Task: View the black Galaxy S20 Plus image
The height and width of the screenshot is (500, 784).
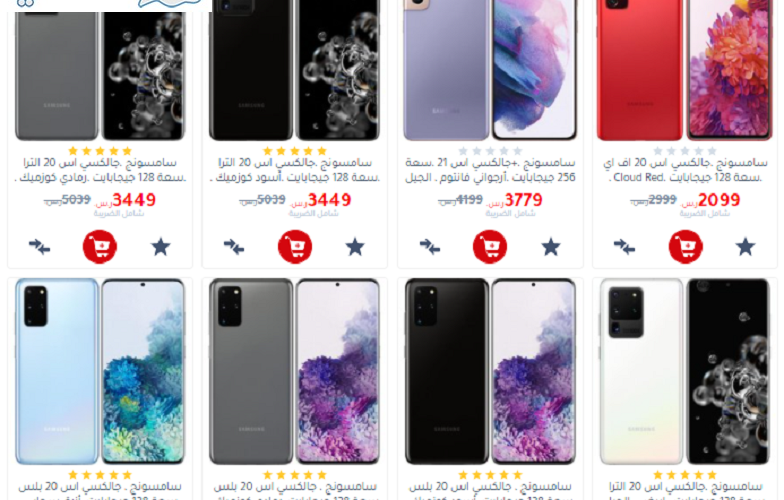Action: point(490,372)
